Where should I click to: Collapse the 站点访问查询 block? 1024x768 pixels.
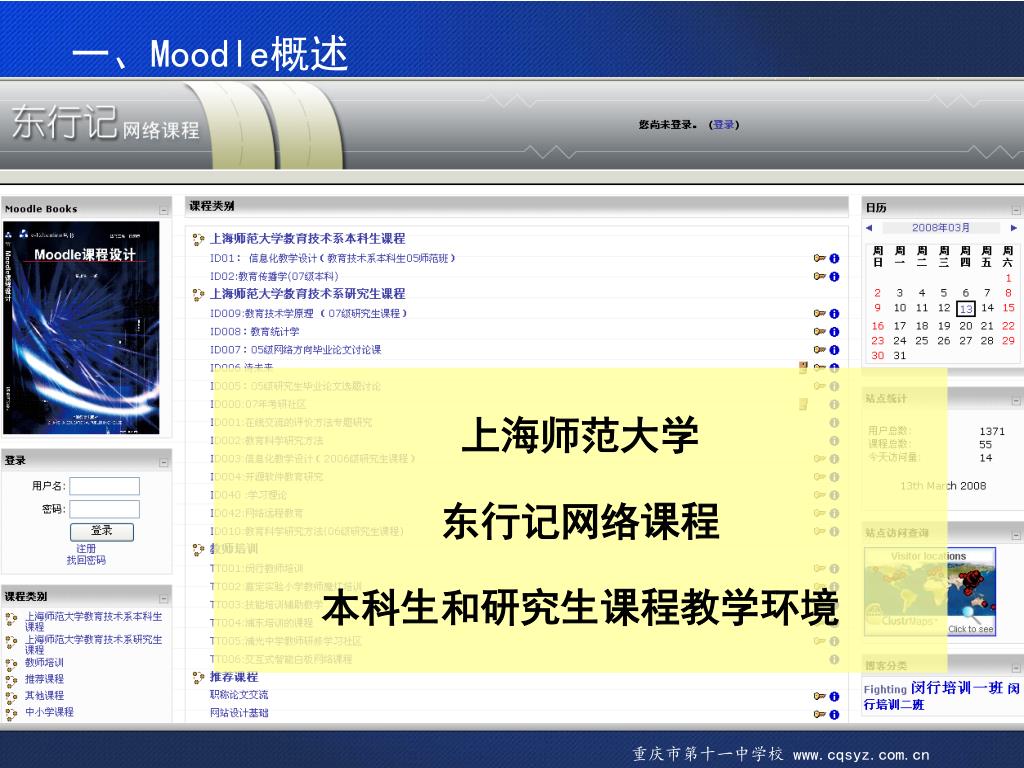pos(1016,536)
